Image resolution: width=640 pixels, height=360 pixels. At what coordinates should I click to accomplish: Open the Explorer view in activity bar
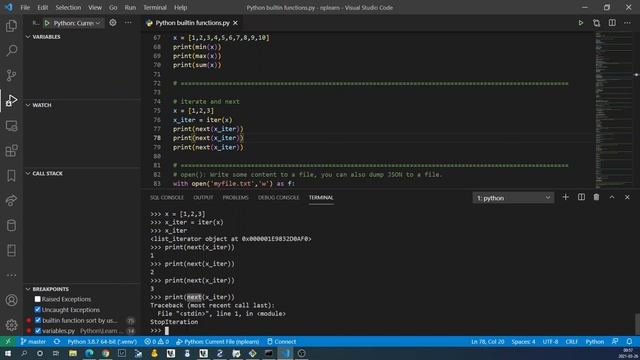click(x=11, y=26)
